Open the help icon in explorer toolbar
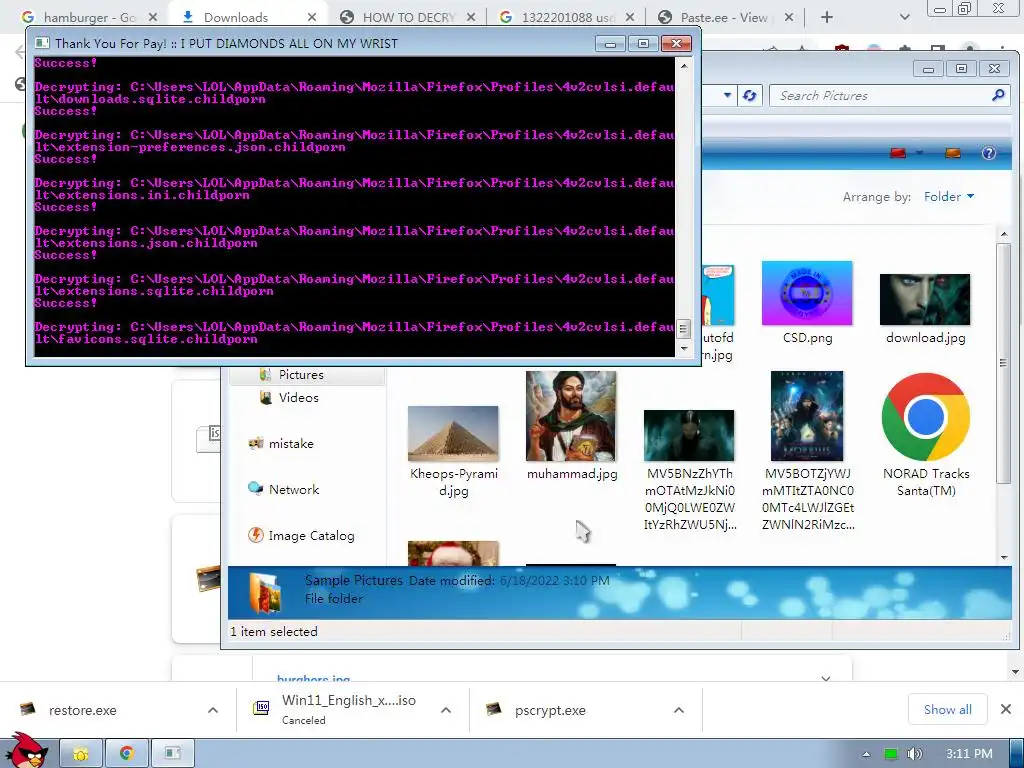Viewport: 1024px width, 768px height. pos(989,153)
